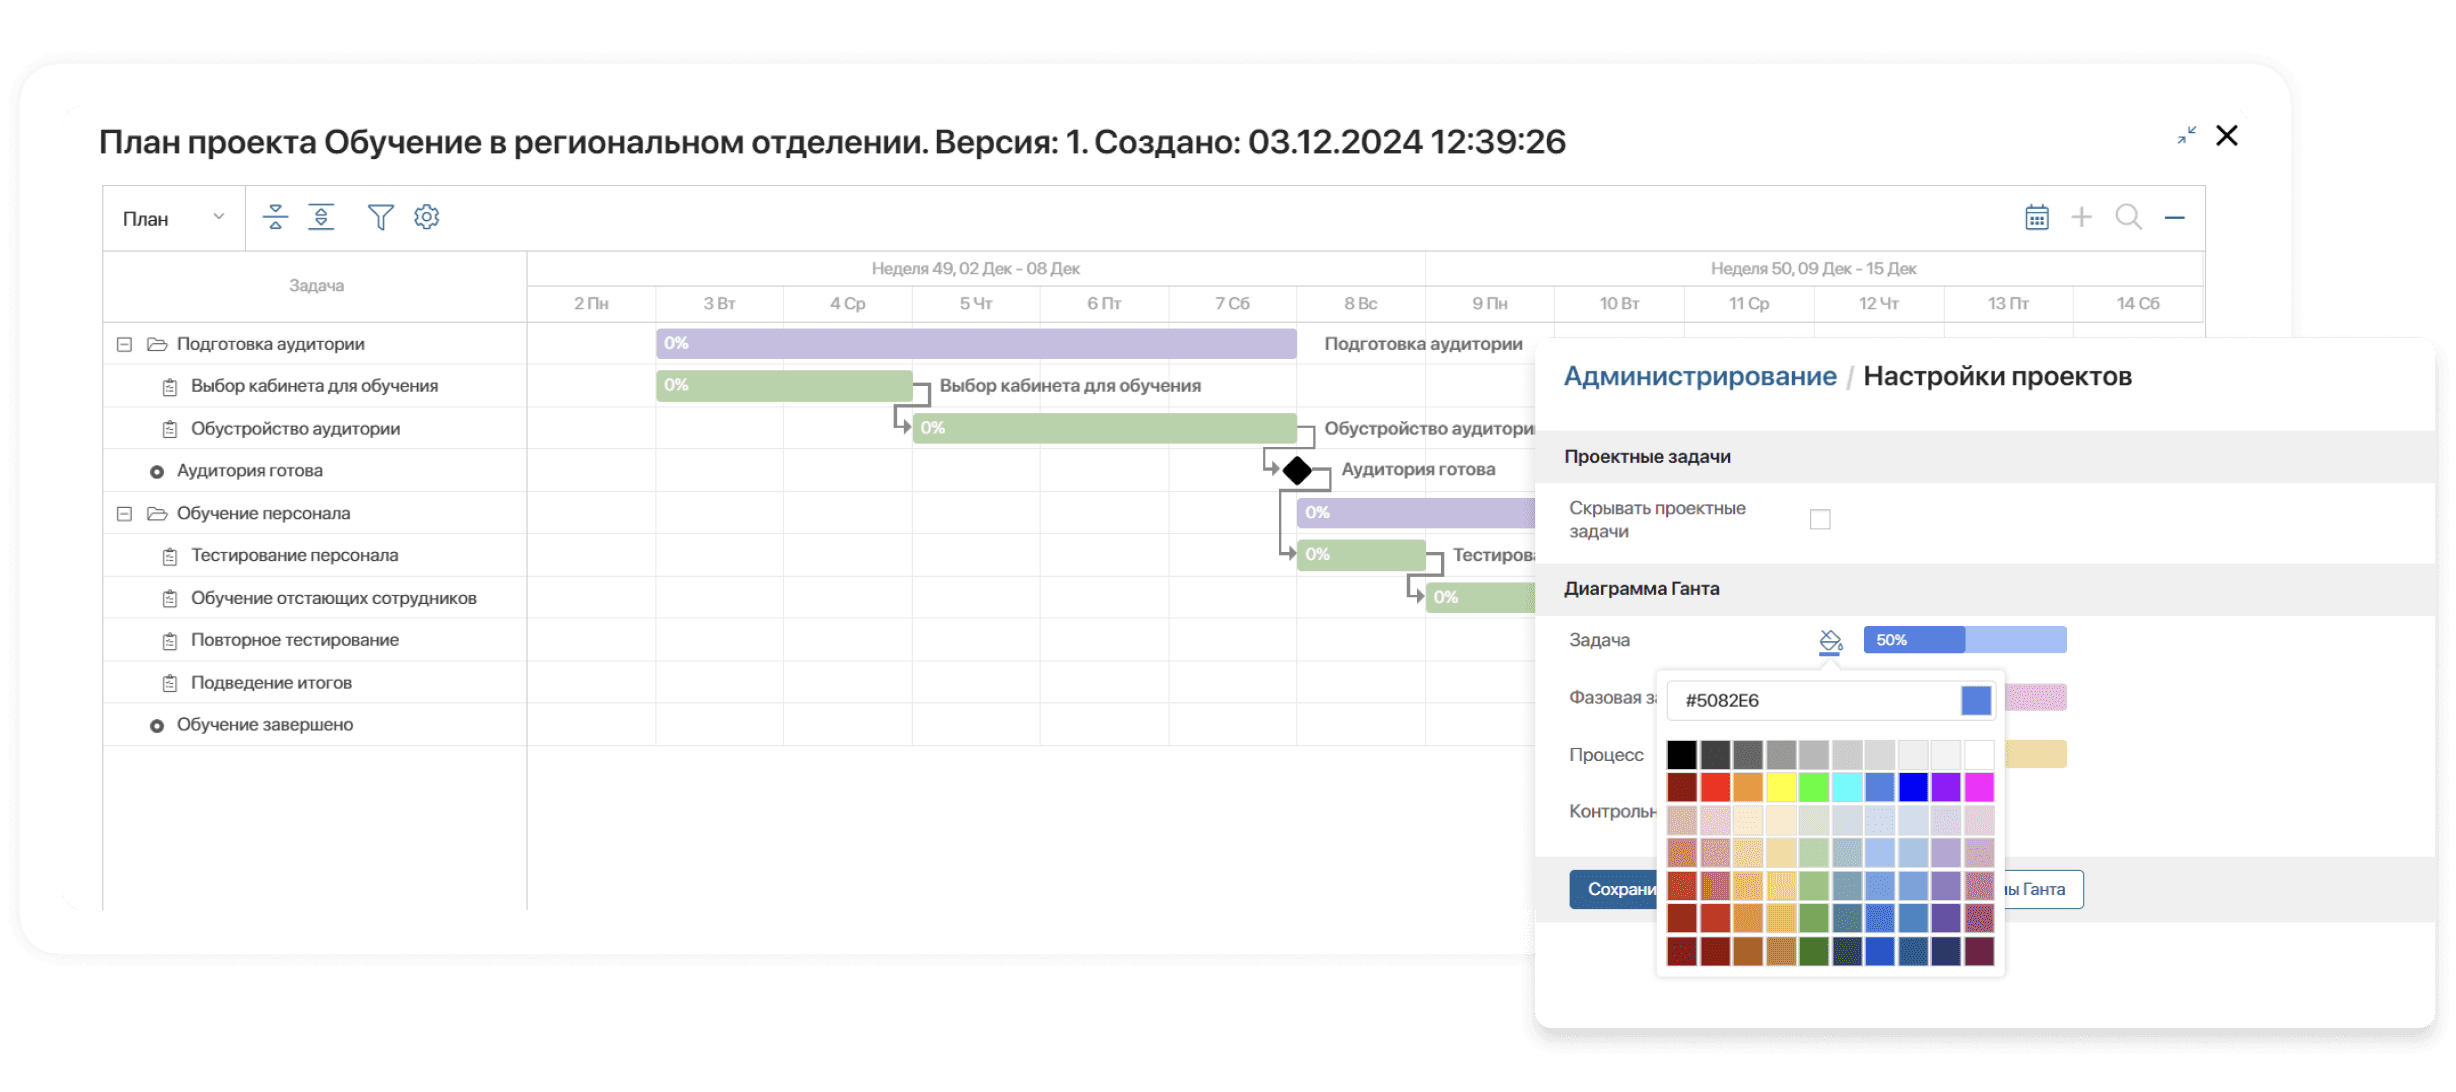Zoom in with the plus icon
The height and width of the screenshot is (1092, 2456).
(x=2081, y=217)
